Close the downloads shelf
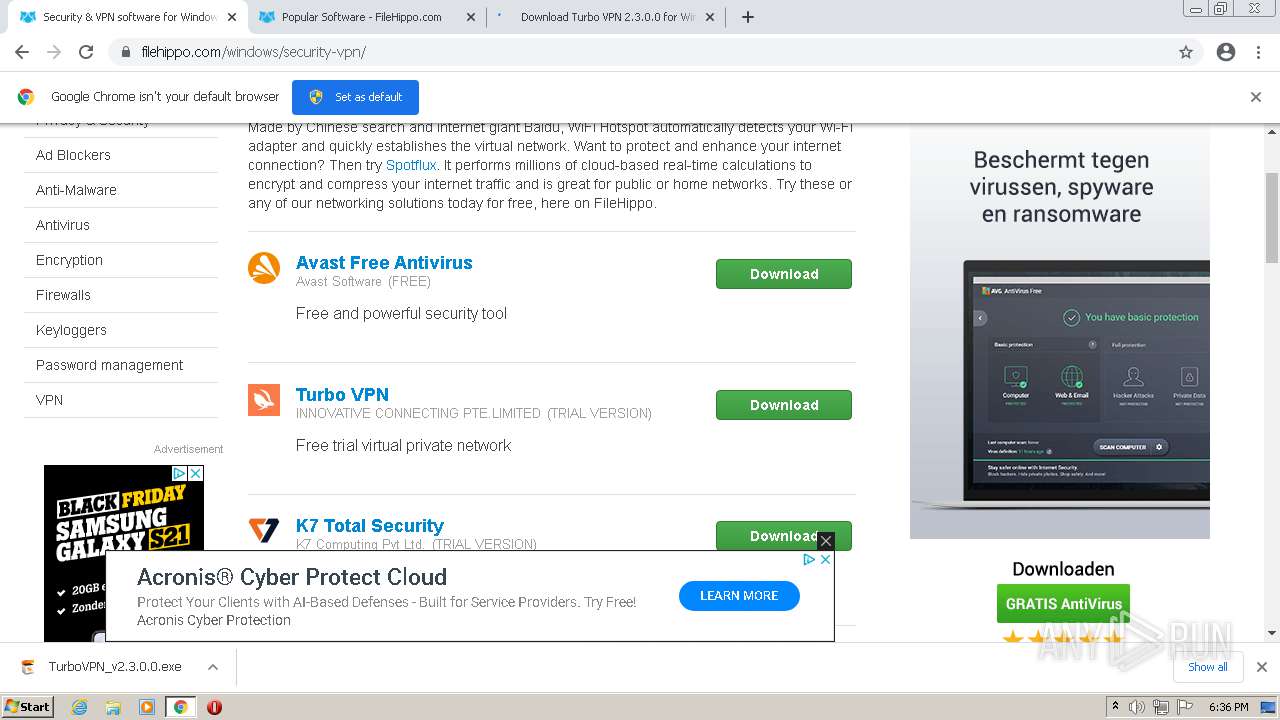The image size is (1280, 720). click(1262, 667)
